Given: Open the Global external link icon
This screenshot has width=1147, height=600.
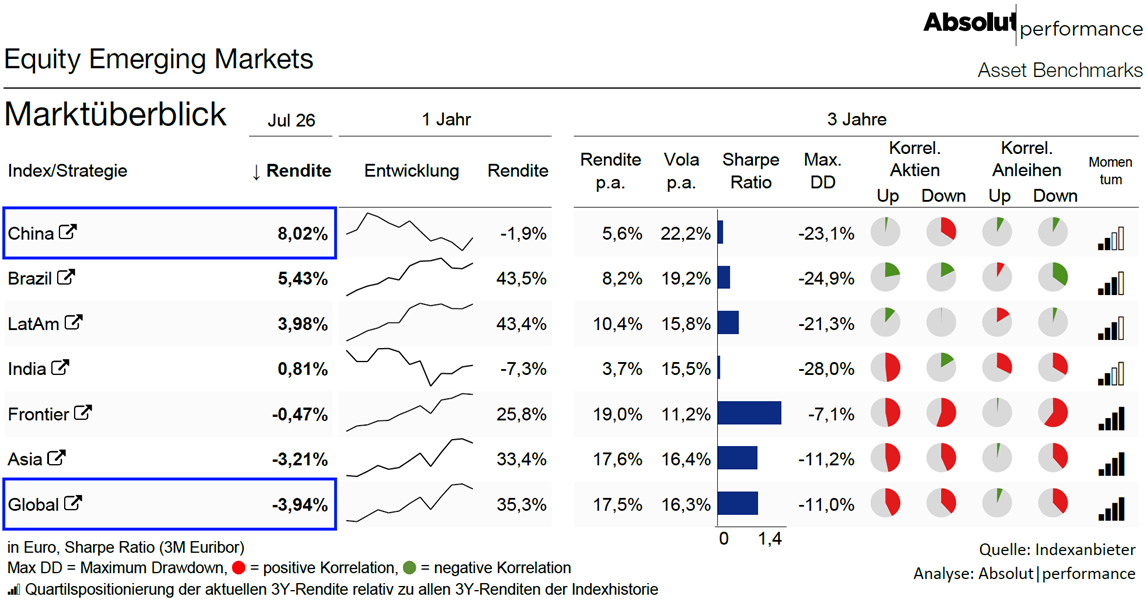Looking at the screenshot, I should click(x=72, y=503).
